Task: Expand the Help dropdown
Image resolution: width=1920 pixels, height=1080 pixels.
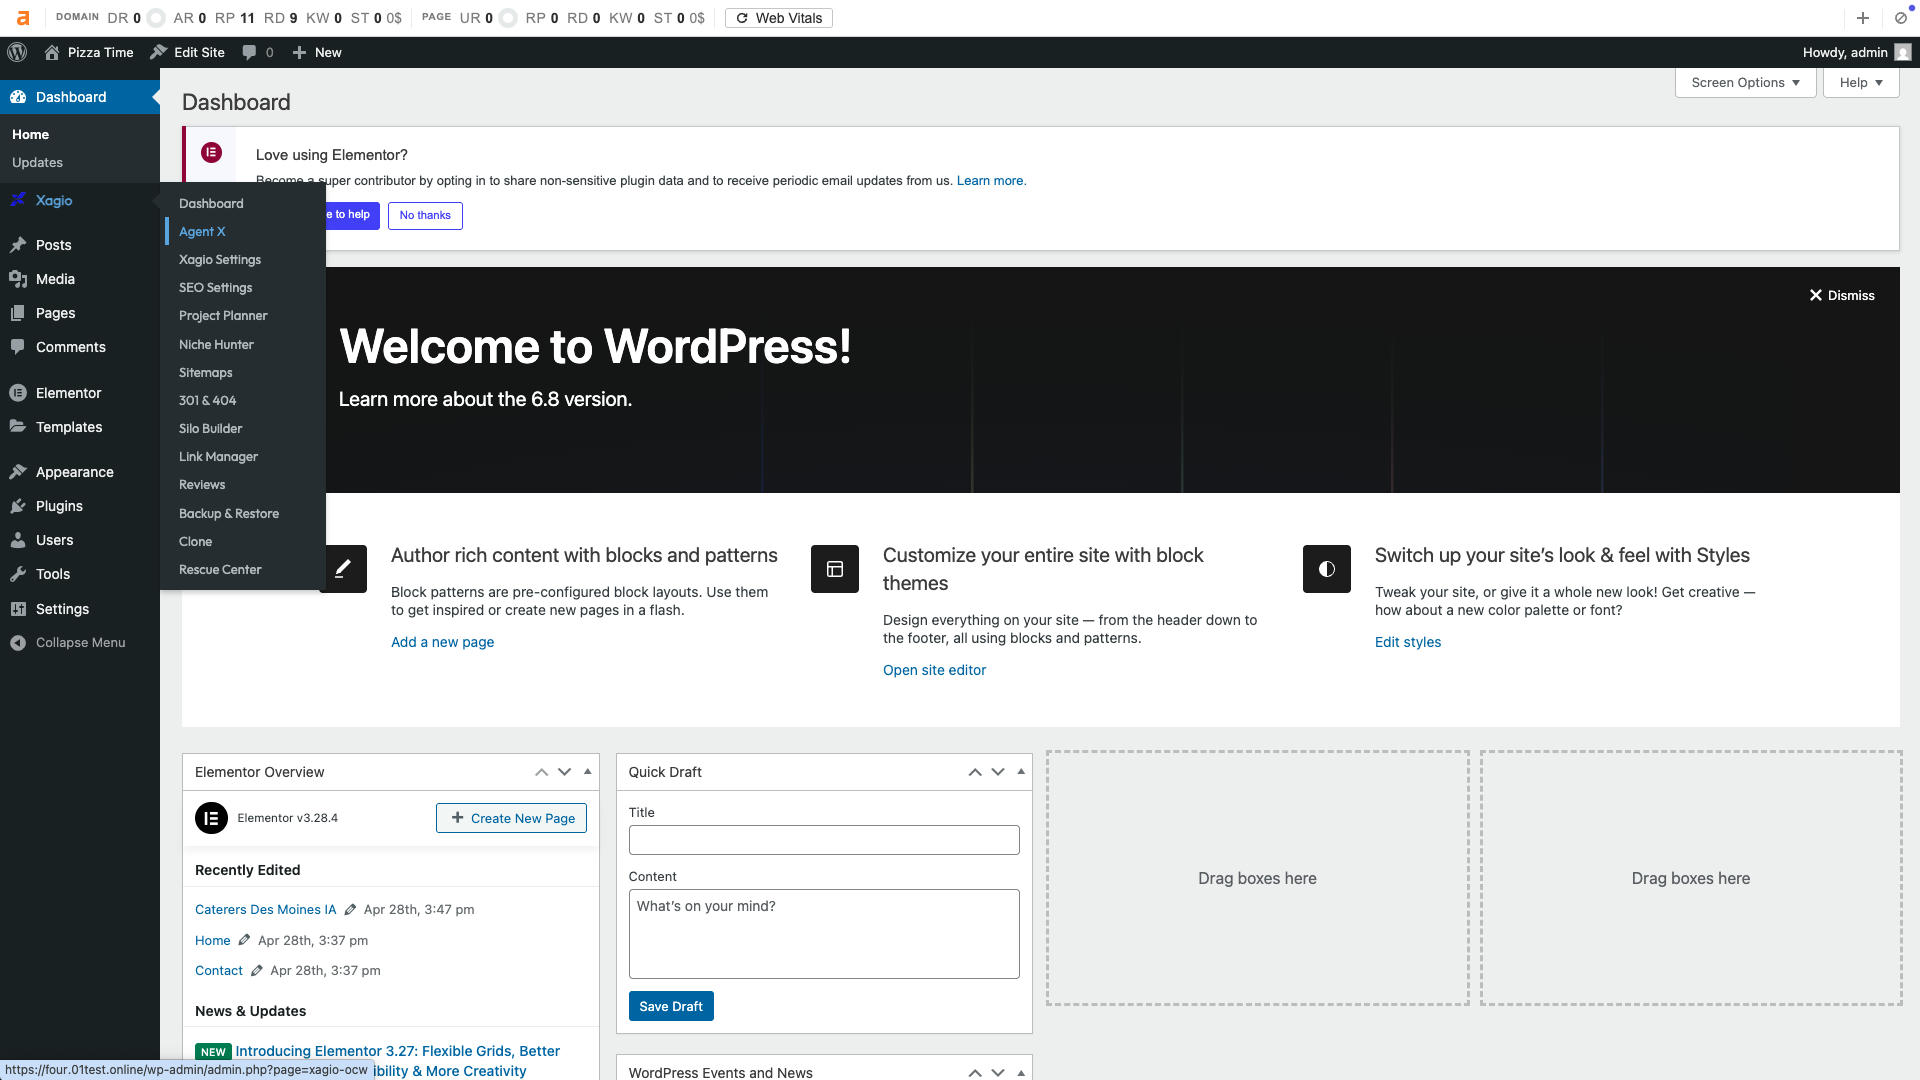Action: 1861,83
